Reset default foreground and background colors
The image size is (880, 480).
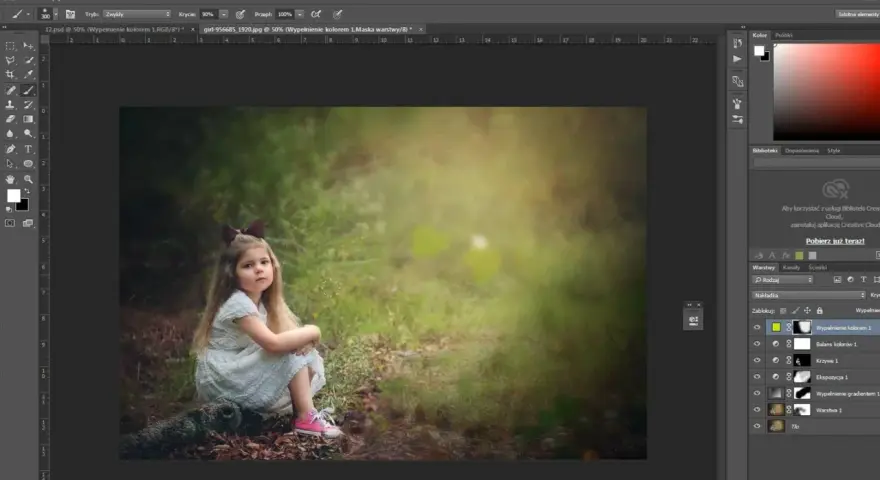[x=8, y=209]
